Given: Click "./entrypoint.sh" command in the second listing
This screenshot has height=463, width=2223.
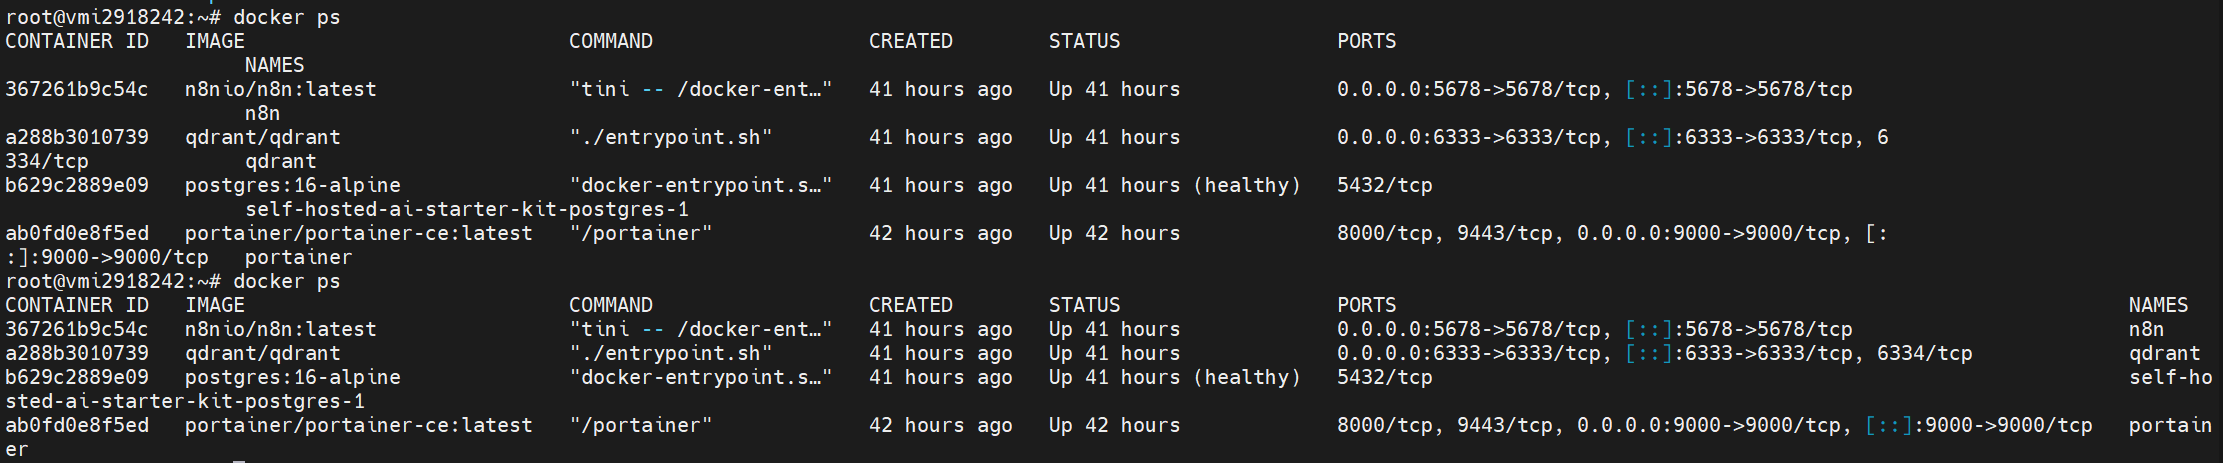Looking at the screenshot, I should pos(670,353).
